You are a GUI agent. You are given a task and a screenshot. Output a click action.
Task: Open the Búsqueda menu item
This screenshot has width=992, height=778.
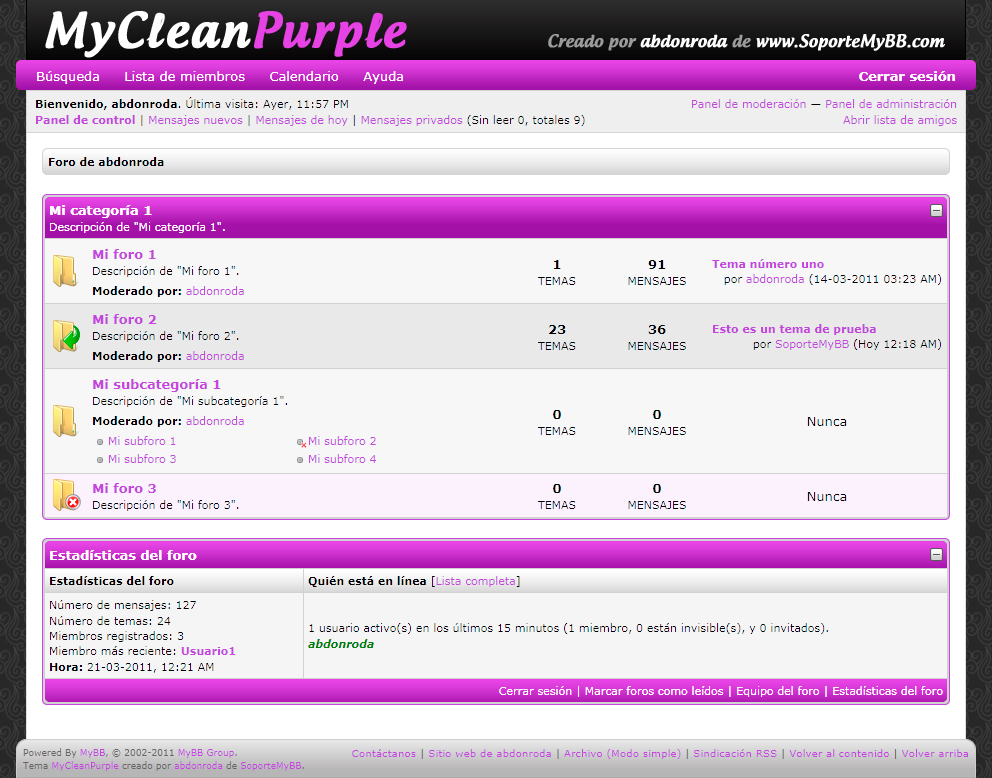[x=68, y=76]
